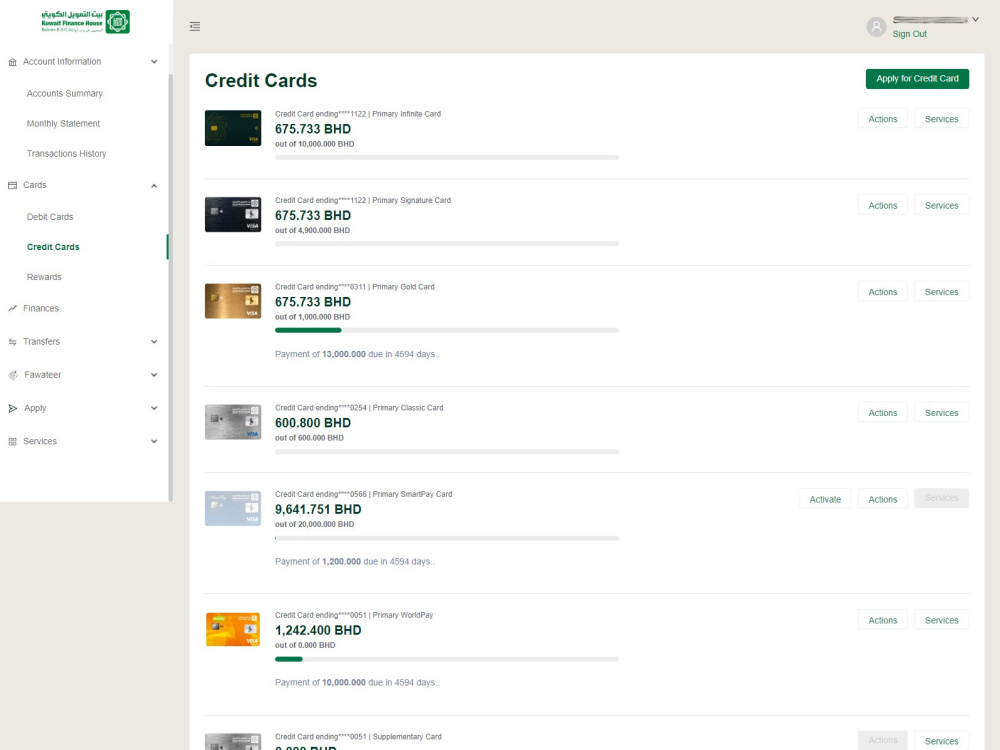The width and height of the screenshot is (1000, 750).
Task: Expand the user account dropdown arrow
Action: (x=975, y=19)
